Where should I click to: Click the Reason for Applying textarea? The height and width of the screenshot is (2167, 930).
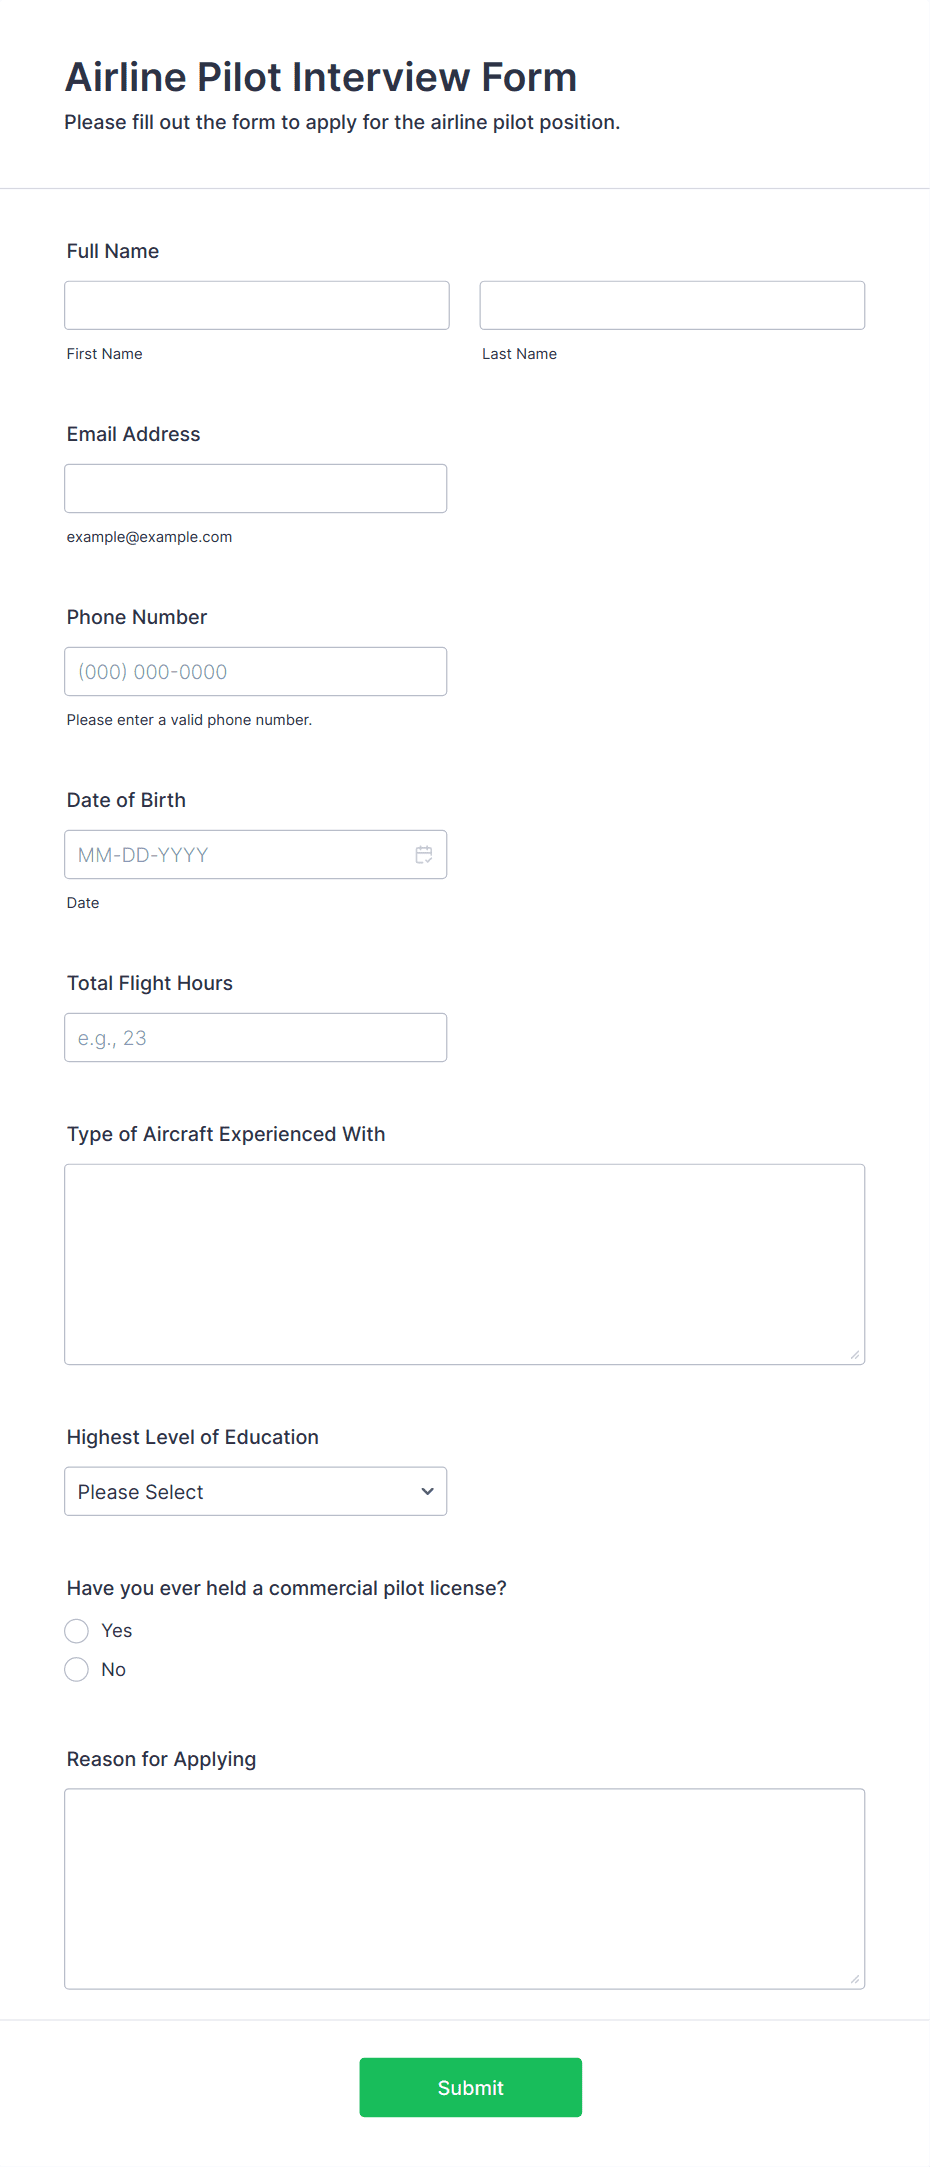(465, 1888)
